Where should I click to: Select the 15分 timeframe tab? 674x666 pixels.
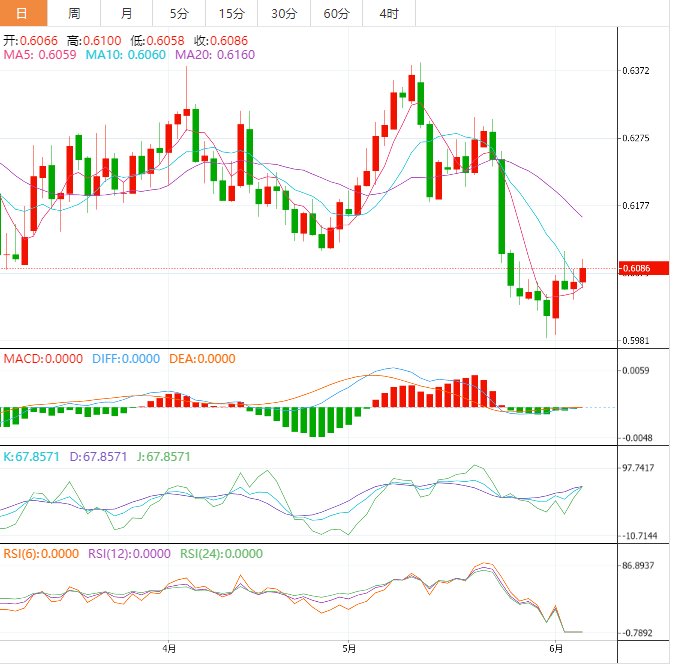[230, 13]
